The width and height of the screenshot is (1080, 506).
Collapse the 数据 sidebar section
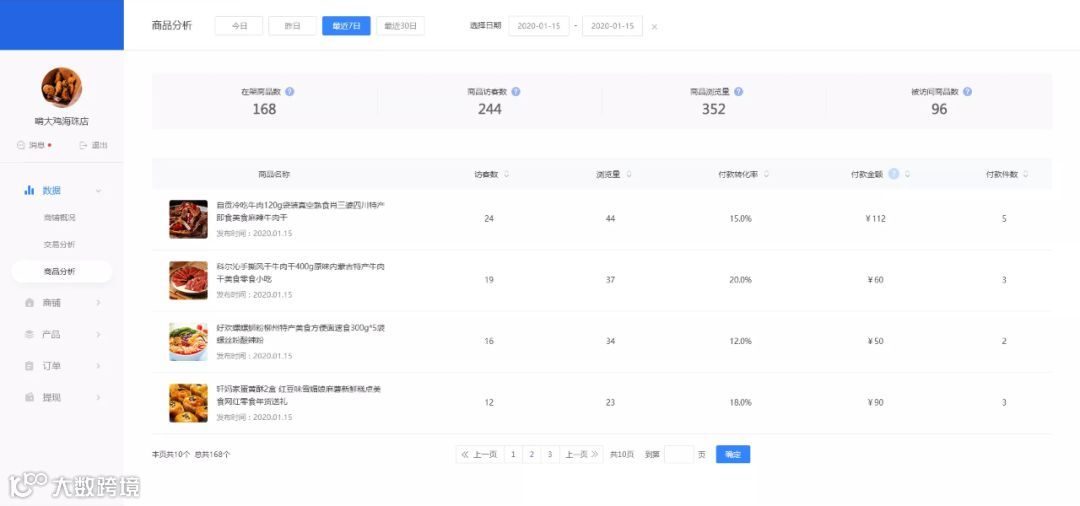[x=98, y=191]
